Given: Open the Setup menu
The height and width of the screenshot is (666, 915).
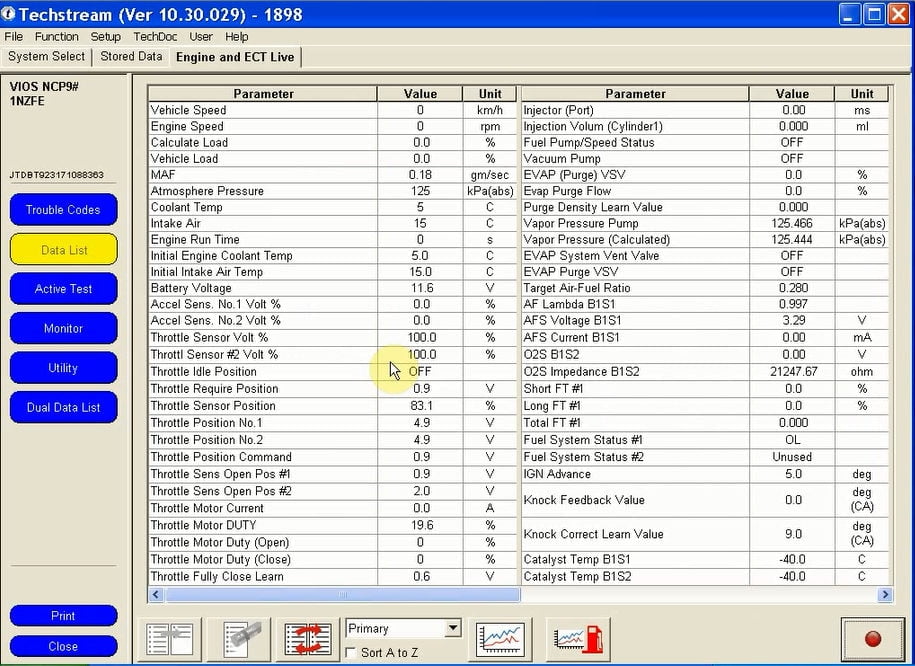Looking at the screenshot, I should pos(106,37).
